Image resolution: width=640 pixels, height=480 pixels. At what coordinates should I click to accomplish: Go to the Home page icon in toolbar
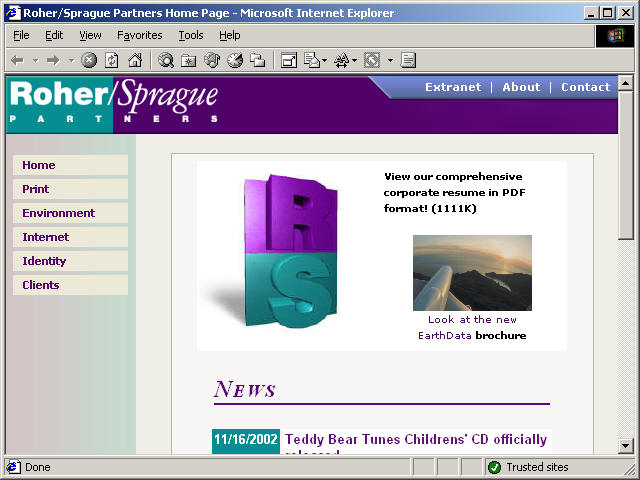pos(135,60)
